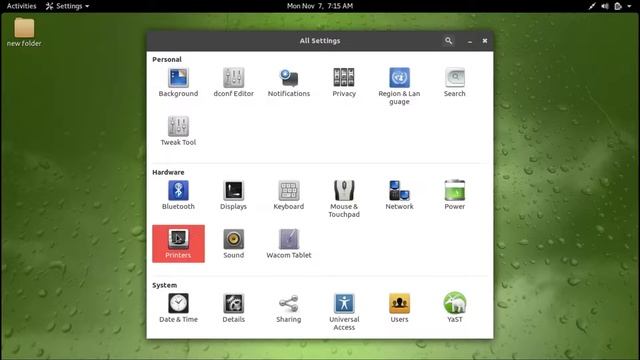Open the Settings app menu in top bar

[x=67, y=6]
